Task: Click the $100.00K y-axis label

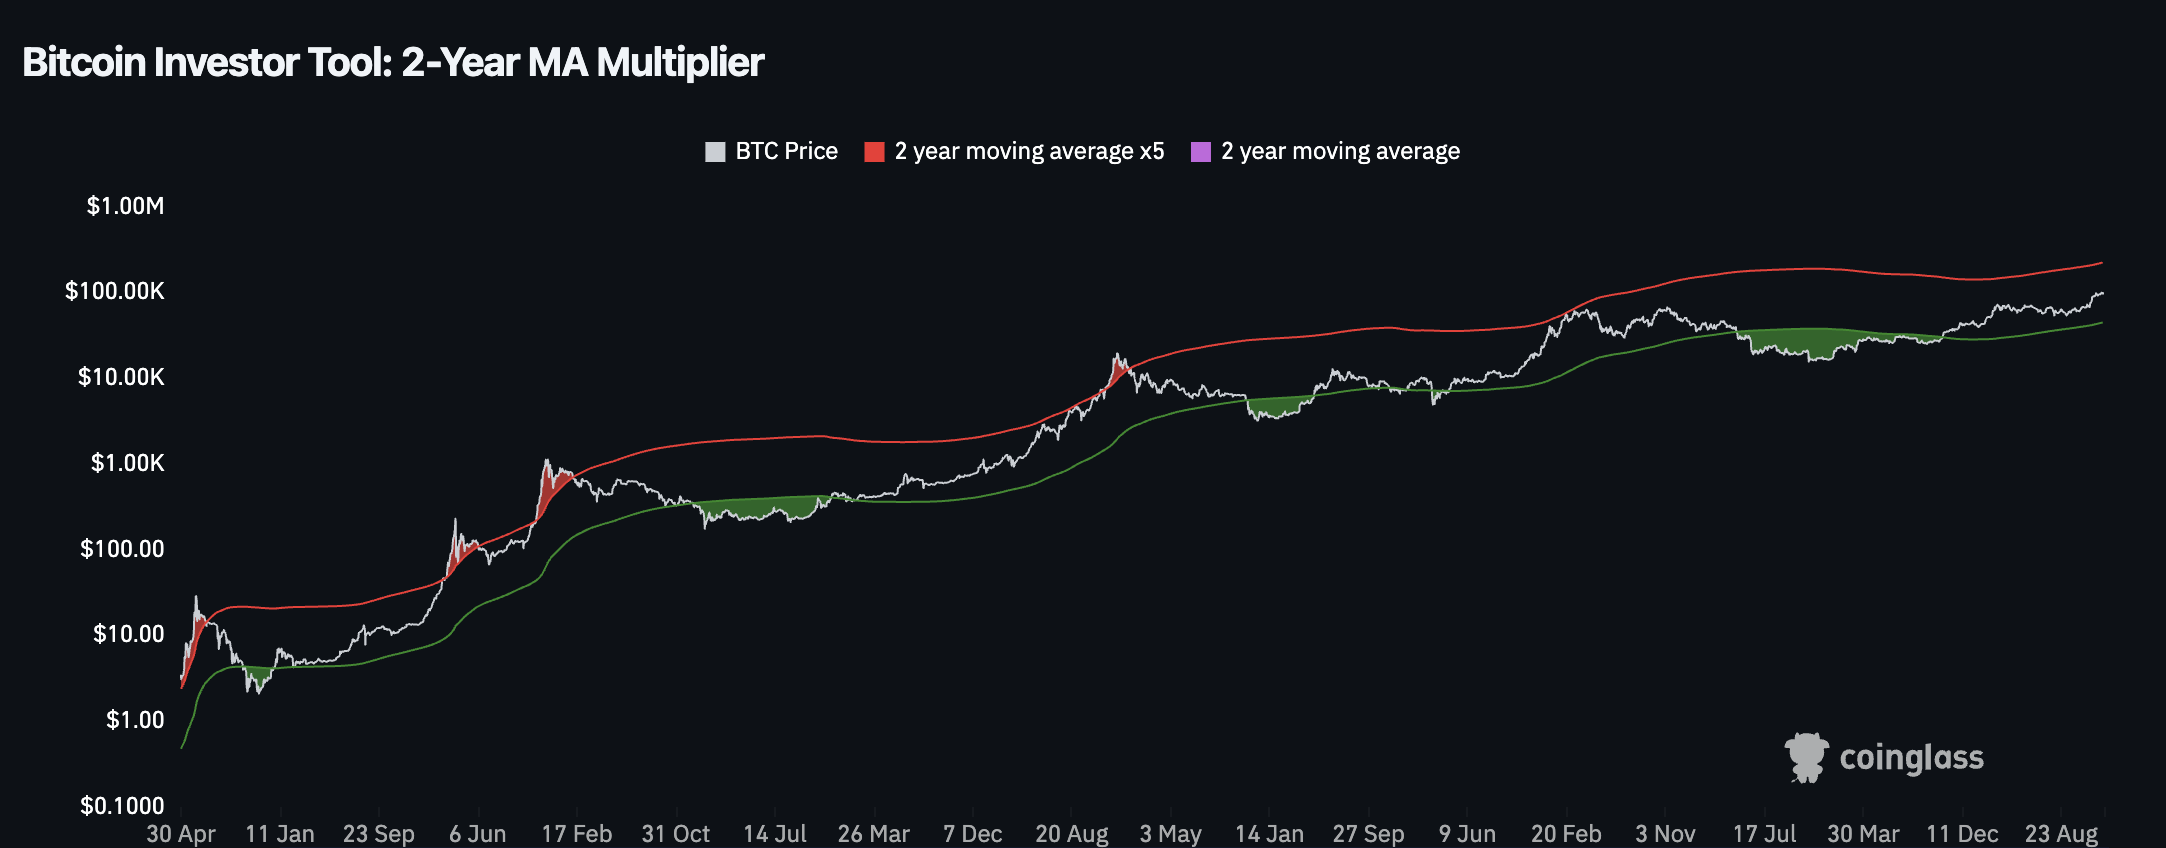Action: (114, 291)
